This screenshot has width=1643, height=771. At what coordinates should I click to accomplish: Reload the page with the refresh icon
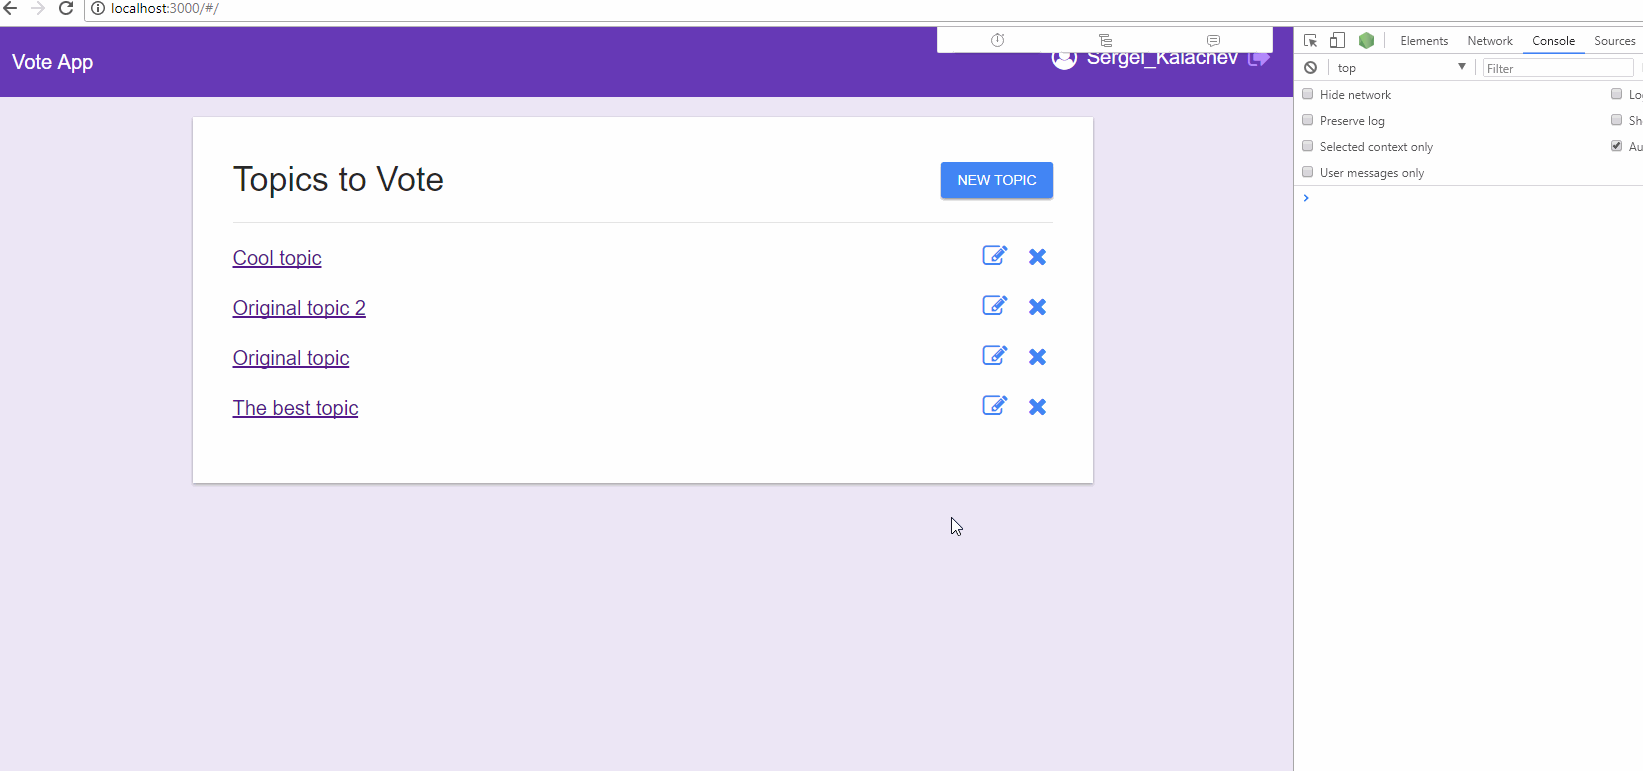coord(66,8)
